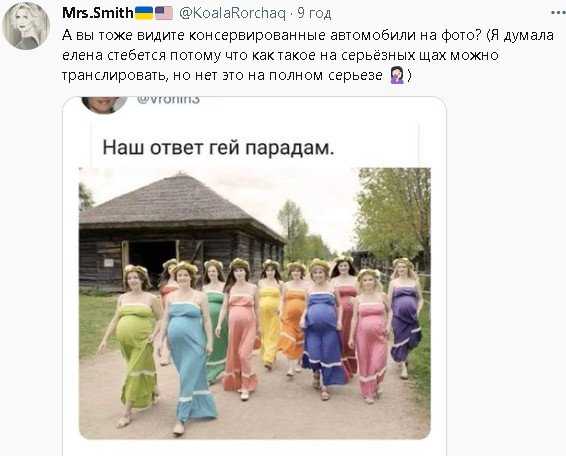
Task: Open the @KoalaRorchaq handle link
Action: pyautogui.click(x=232, y=14)
